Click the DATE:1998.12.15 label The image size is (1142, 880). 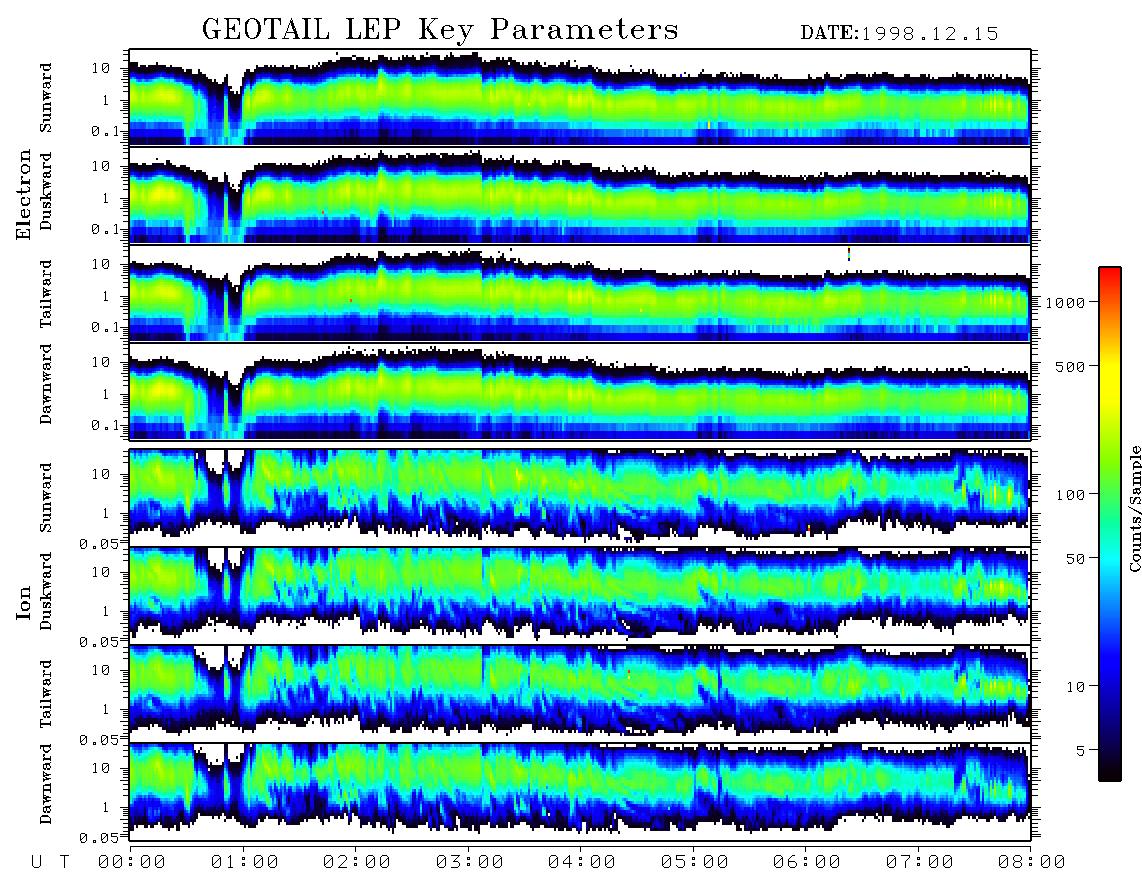pyautogui.click(x=899, y=33)
